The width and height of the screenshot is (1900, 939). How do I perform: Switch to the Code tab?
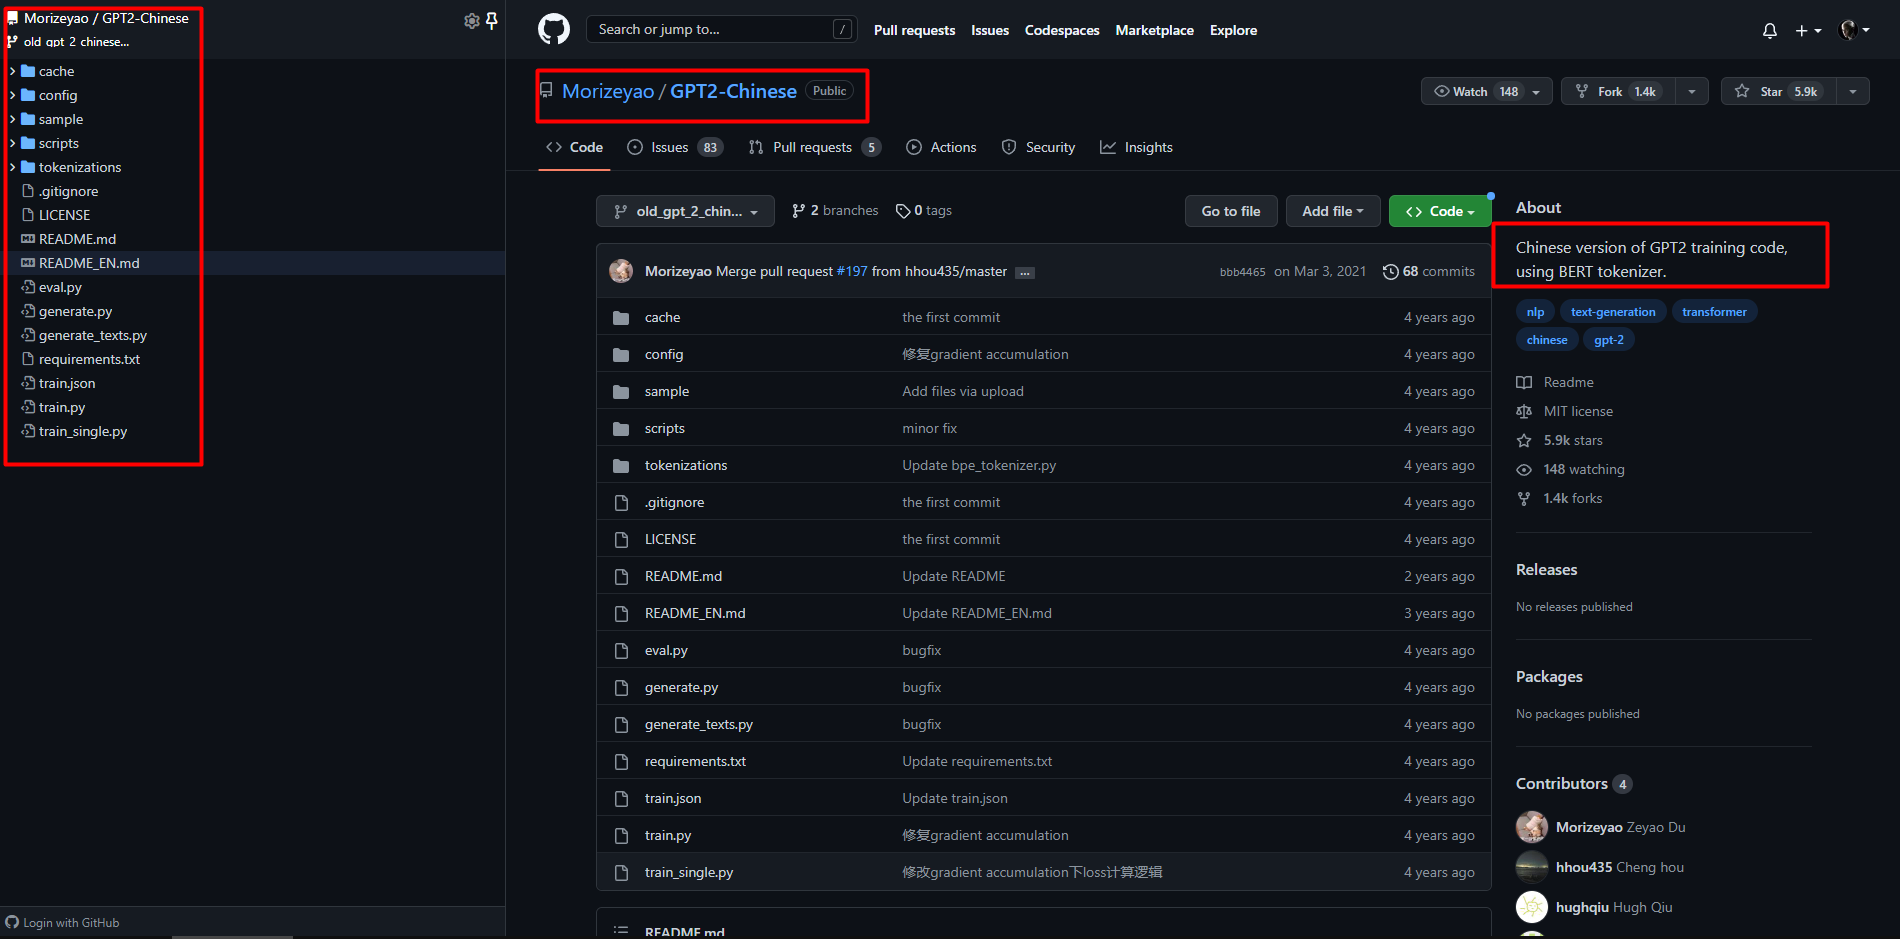[x=575, y=147]
